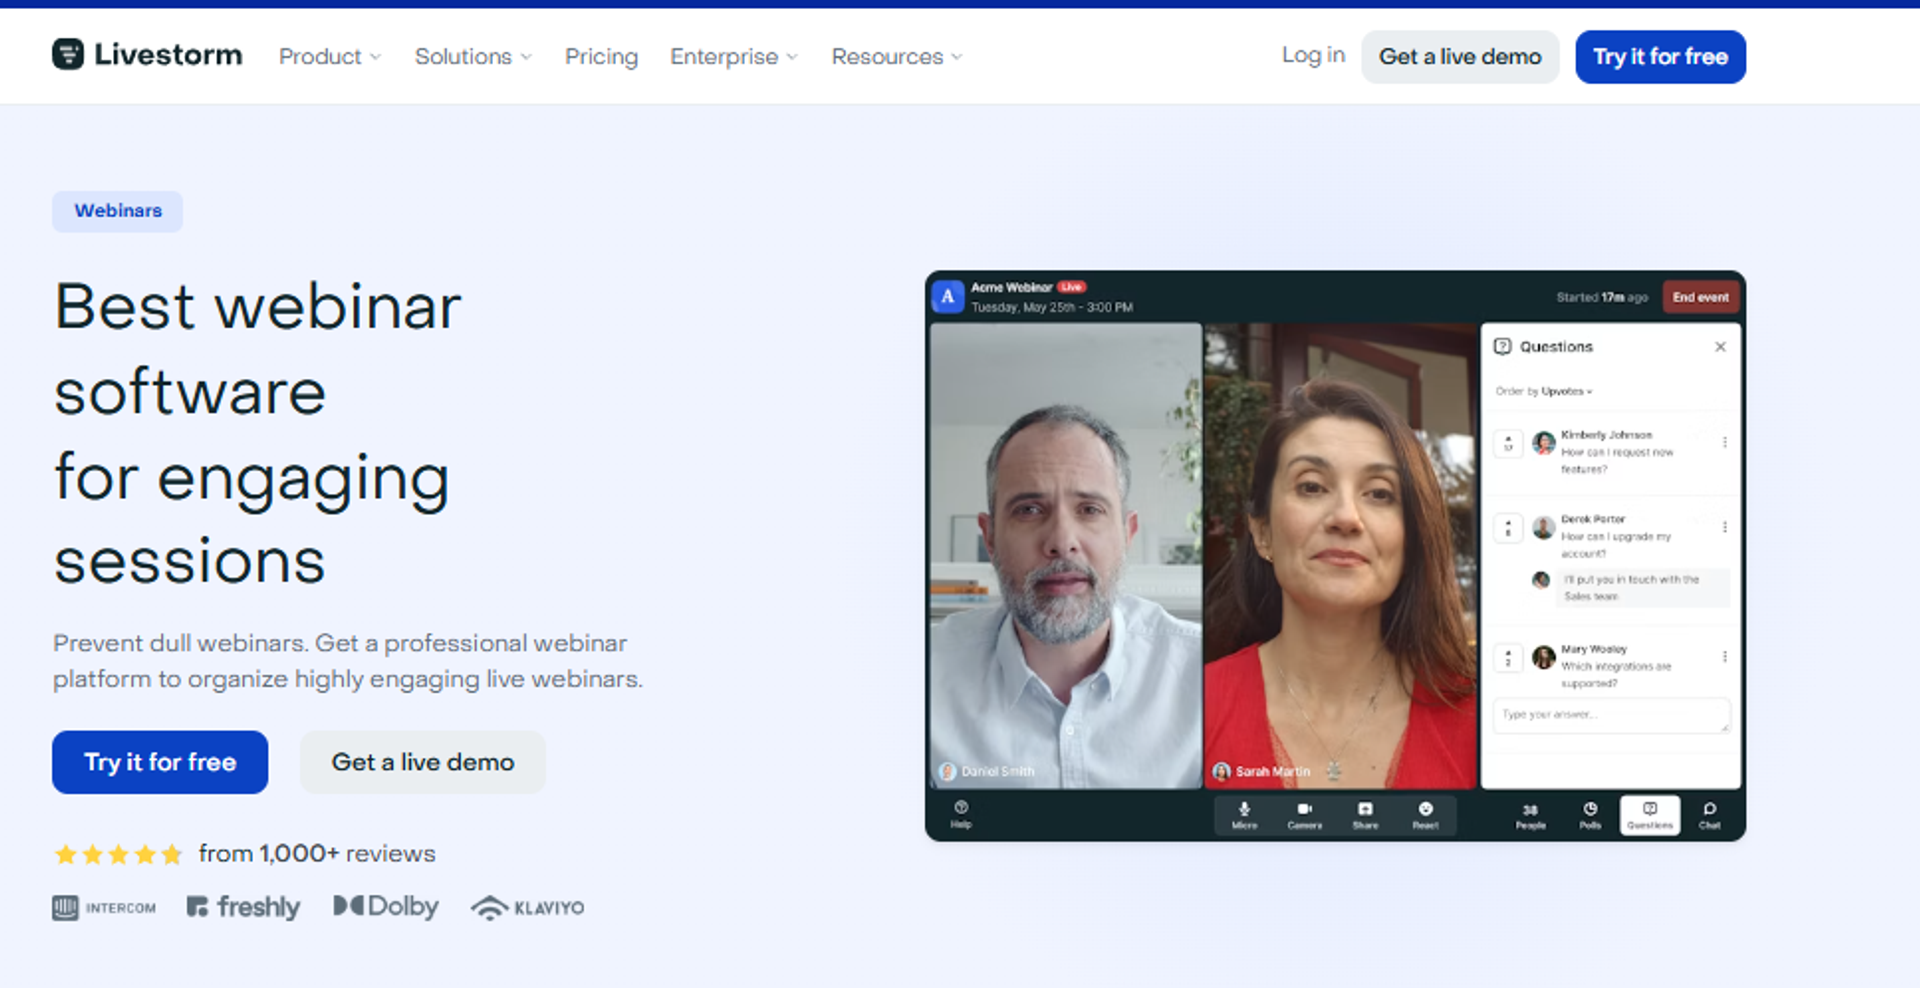Upvote Derek Porter's question
This screenshot has height=988, width=1920.
tap(1508, 527)
